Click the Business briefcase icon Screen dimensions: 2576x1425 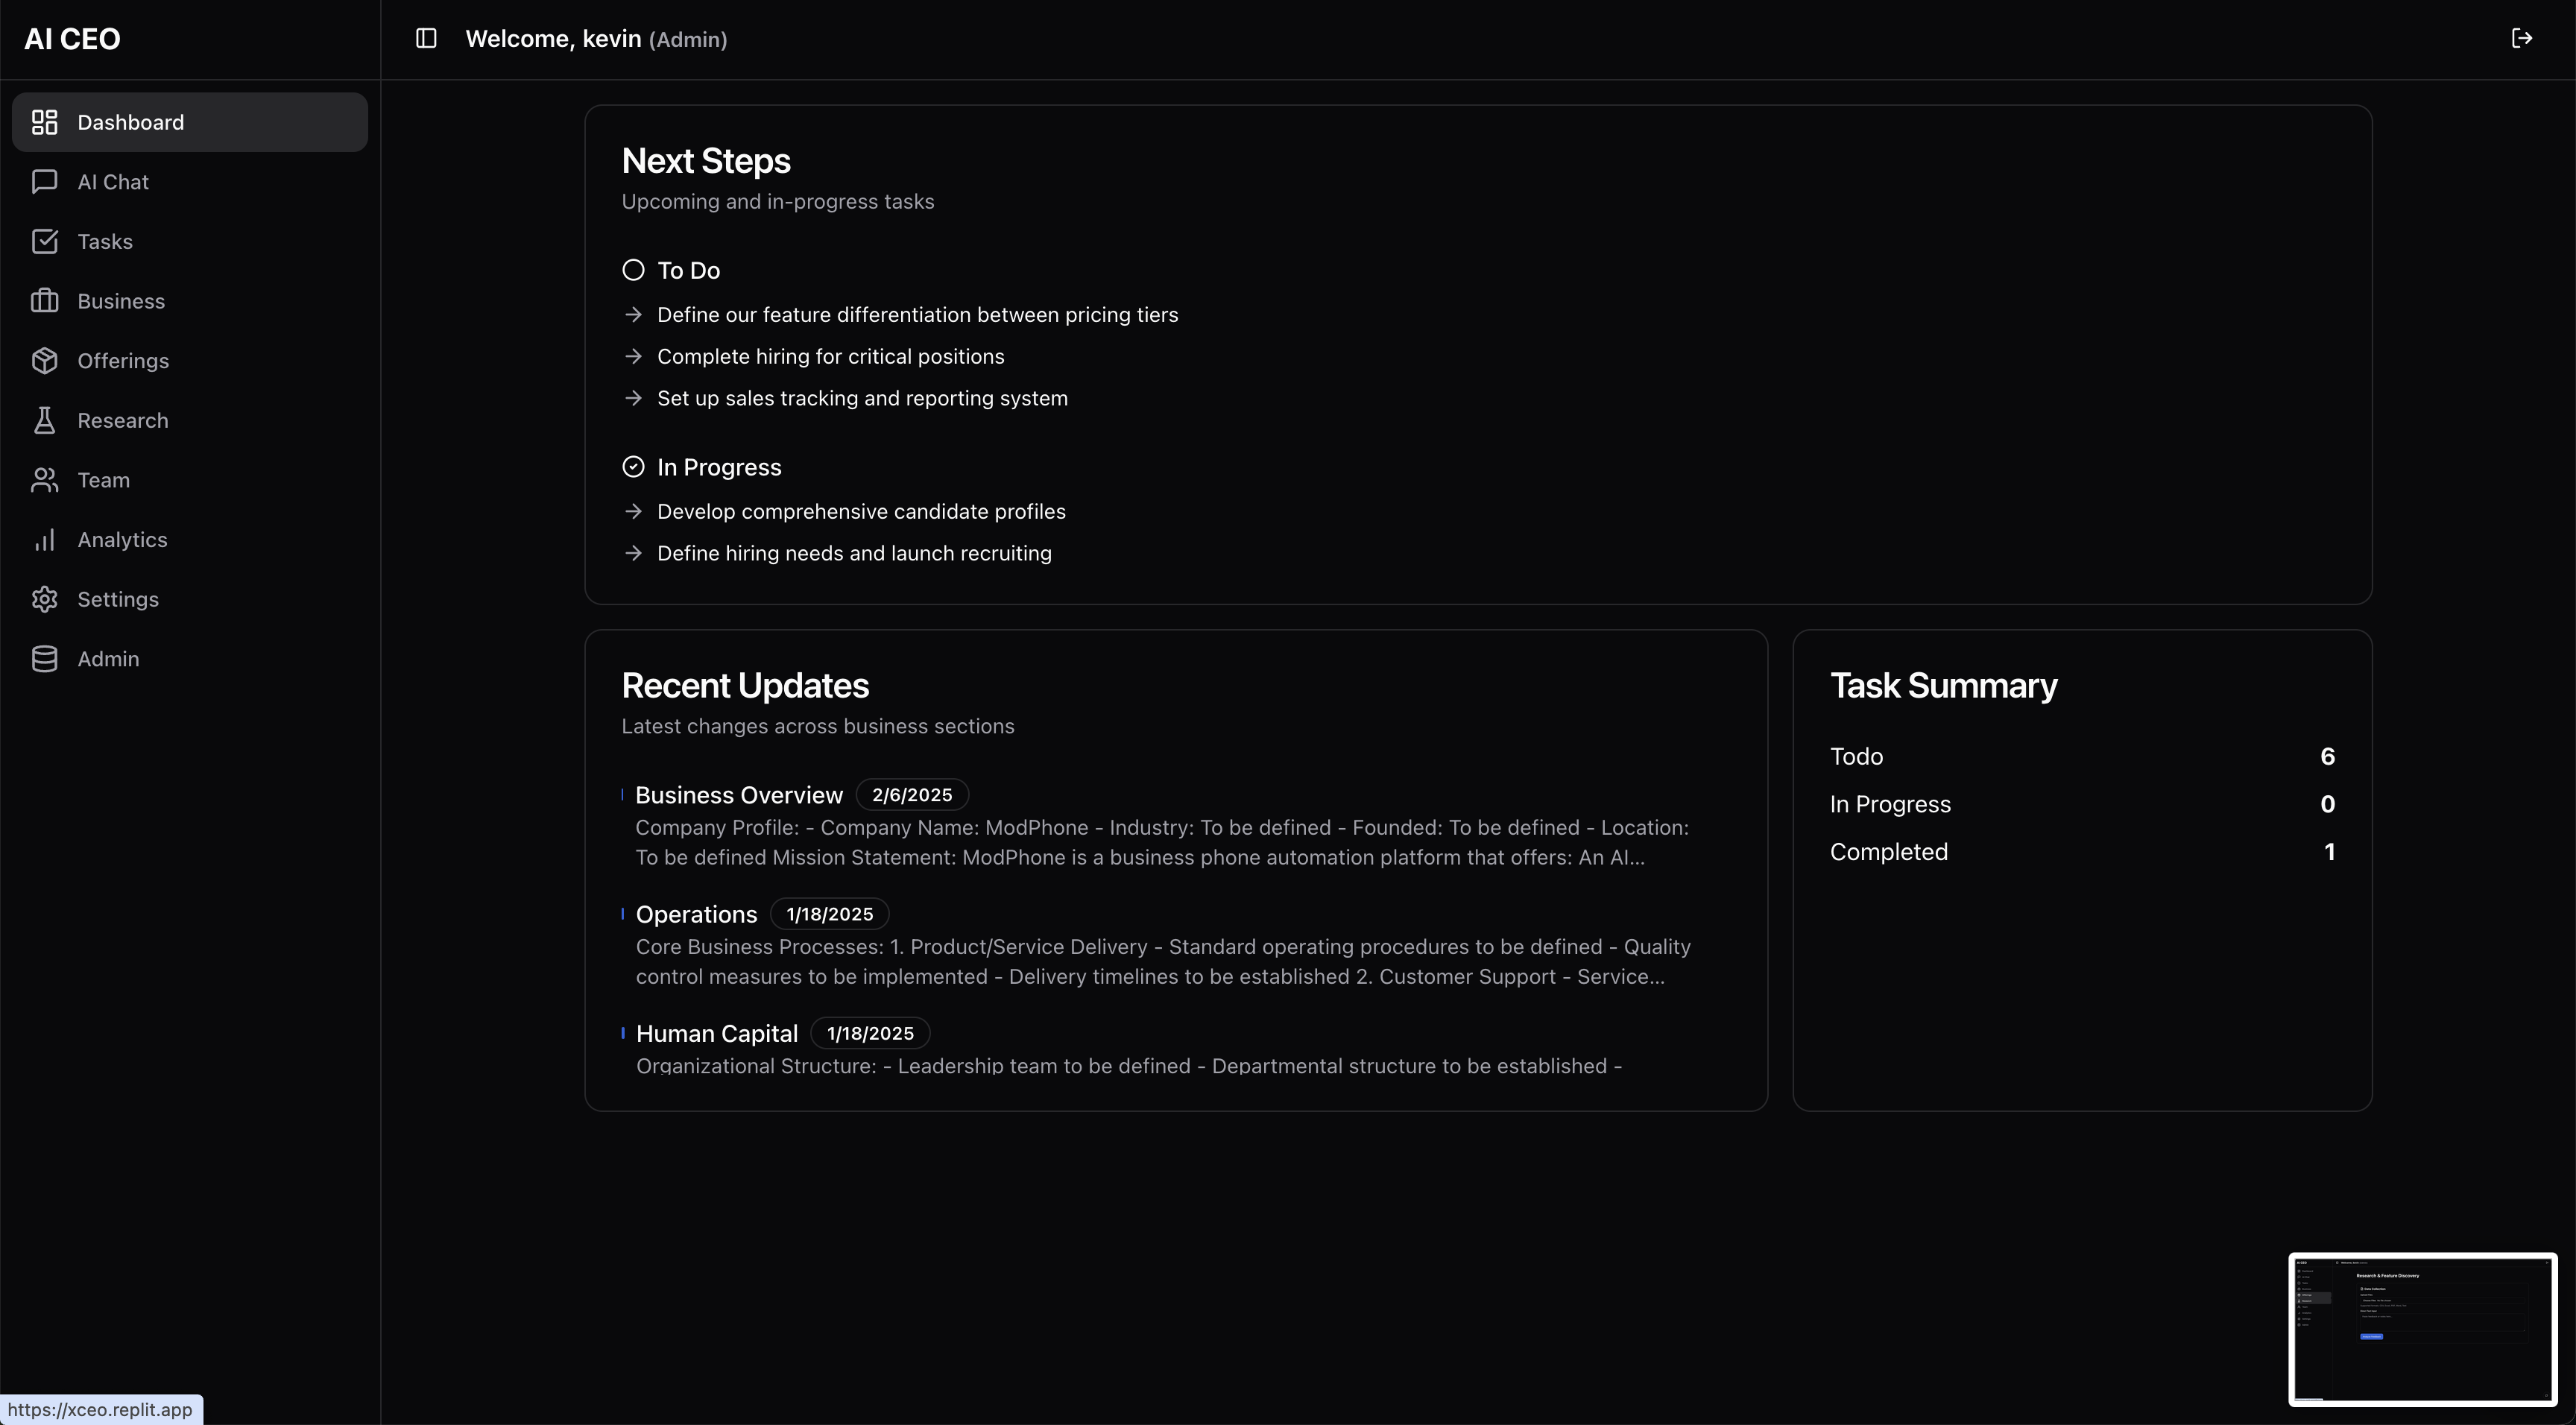click(x=44, y=301)
